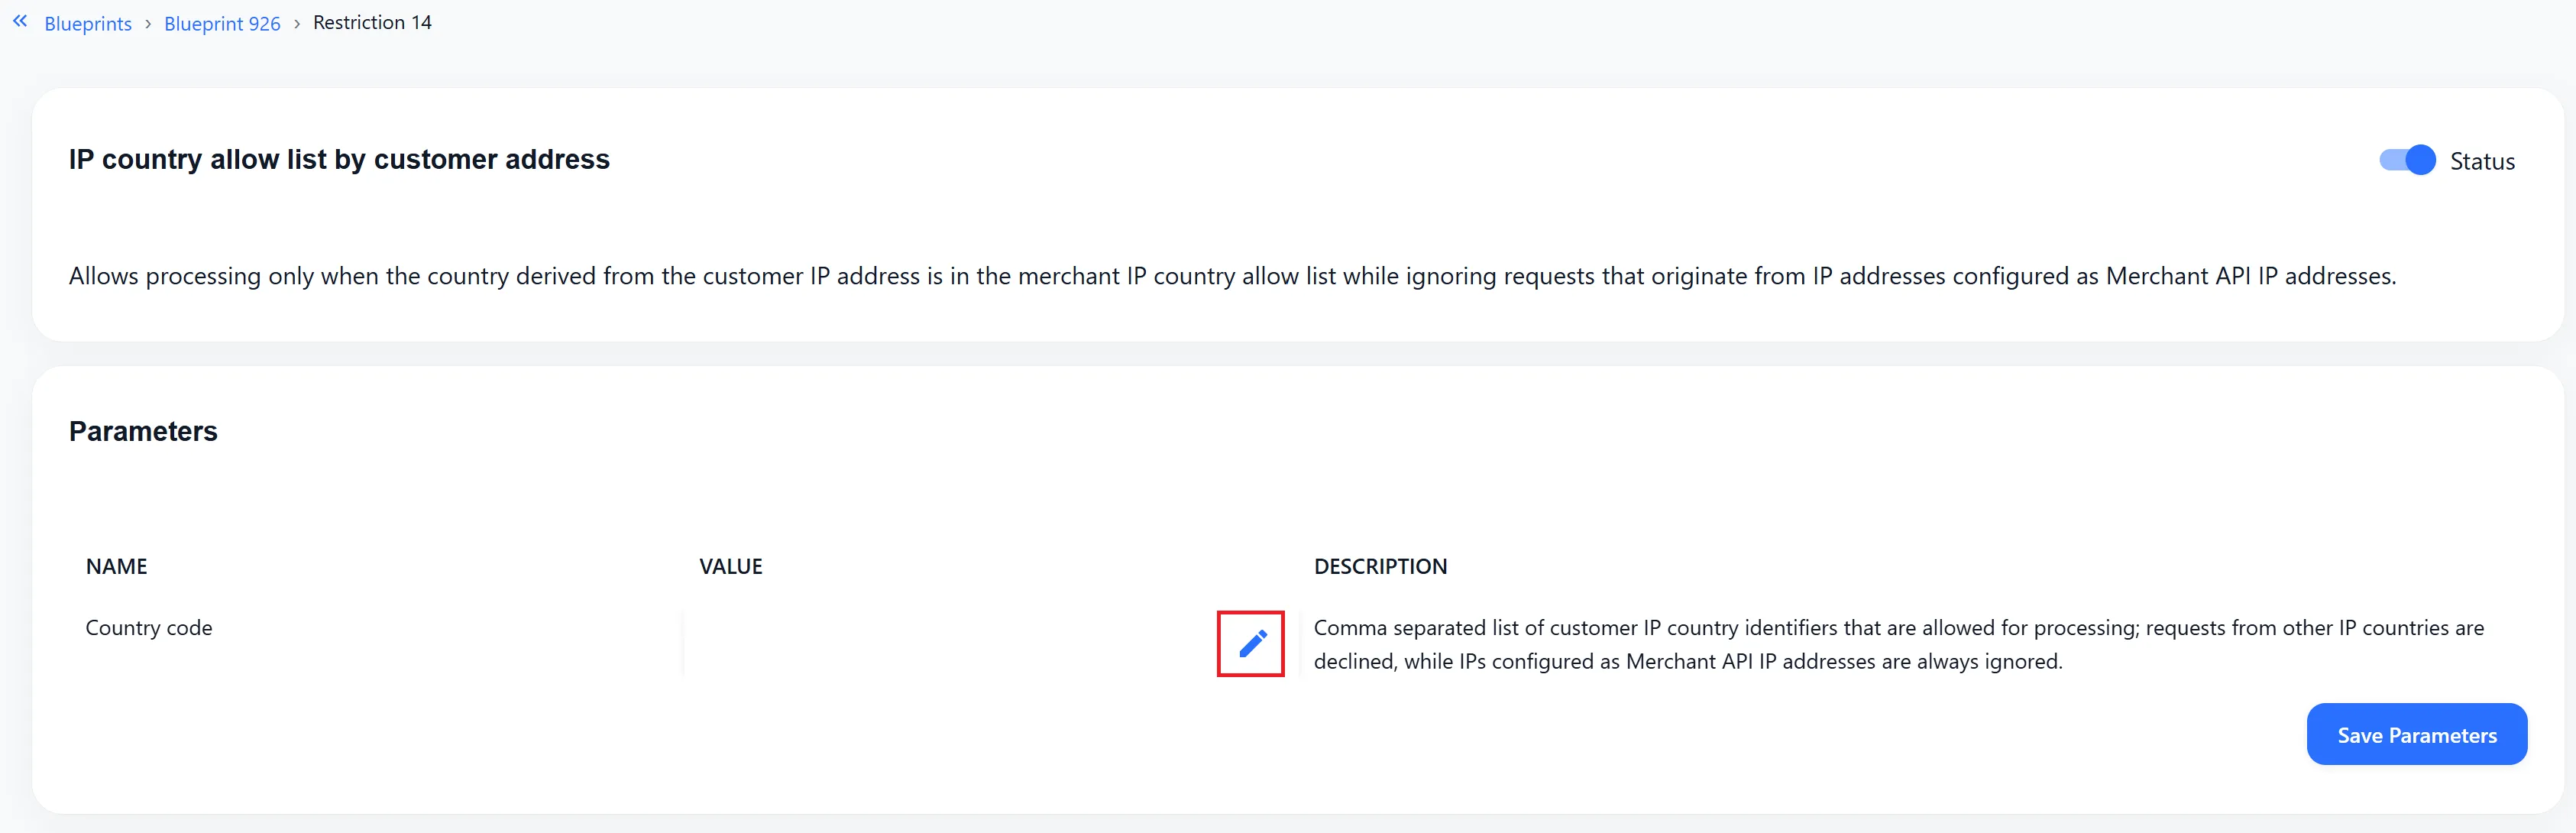Click the restriction summary paragraph text
2576x833 pixels.
[x=1232, y=276]
